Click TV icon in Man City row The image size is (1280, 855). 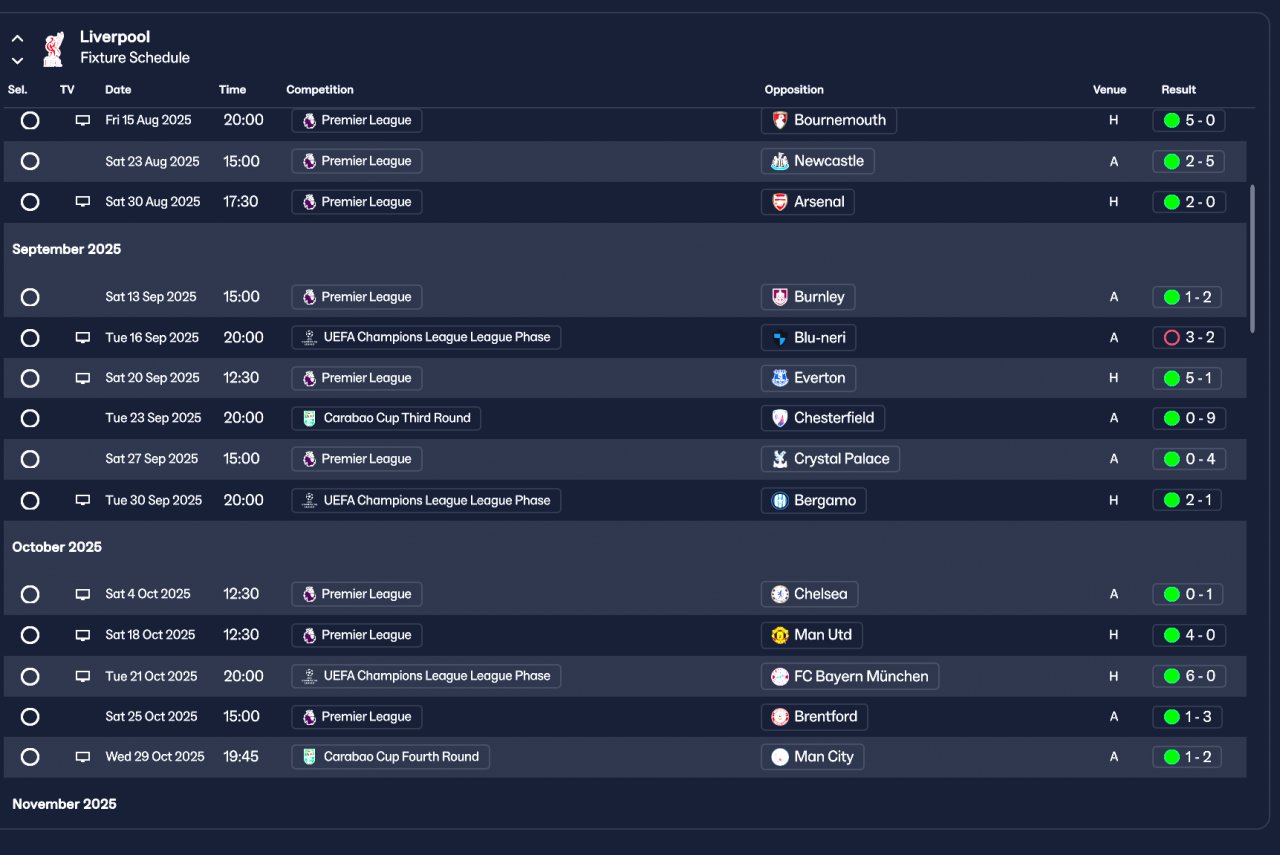coord(83,757)
